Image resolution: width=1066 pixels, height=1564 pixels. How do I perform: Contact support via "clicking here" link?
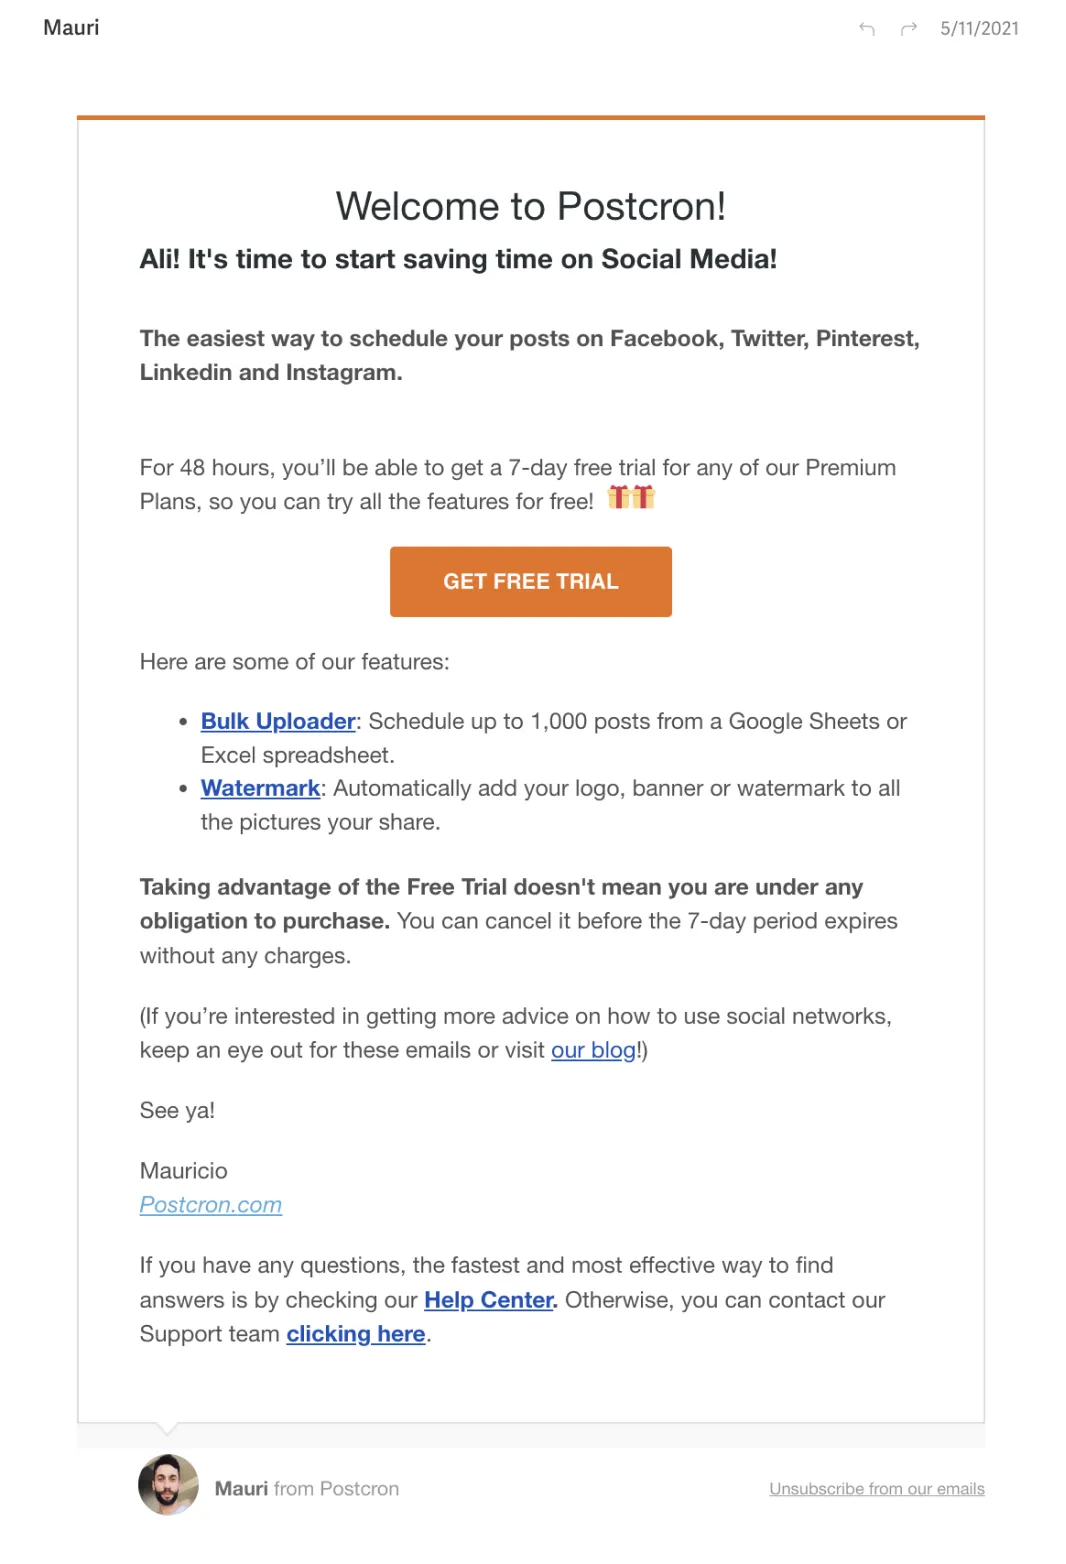pos(356,1334)
